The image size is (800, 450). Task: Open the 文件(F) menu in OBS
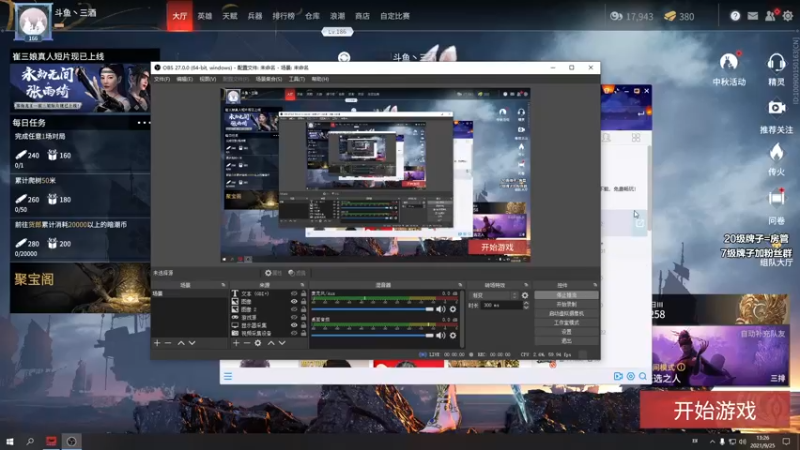162,79
